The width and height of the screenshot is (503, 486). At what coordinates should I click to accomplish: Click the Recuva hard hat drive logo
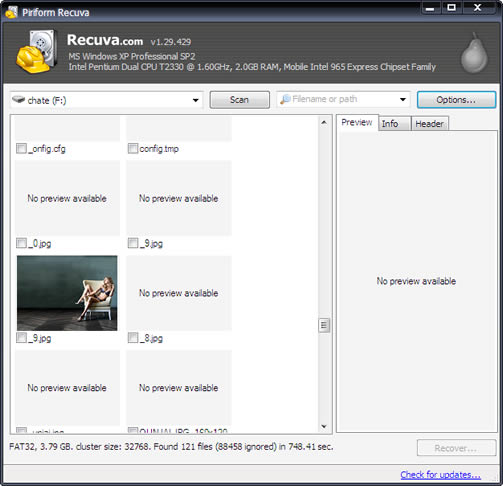(x=36, y=51)
